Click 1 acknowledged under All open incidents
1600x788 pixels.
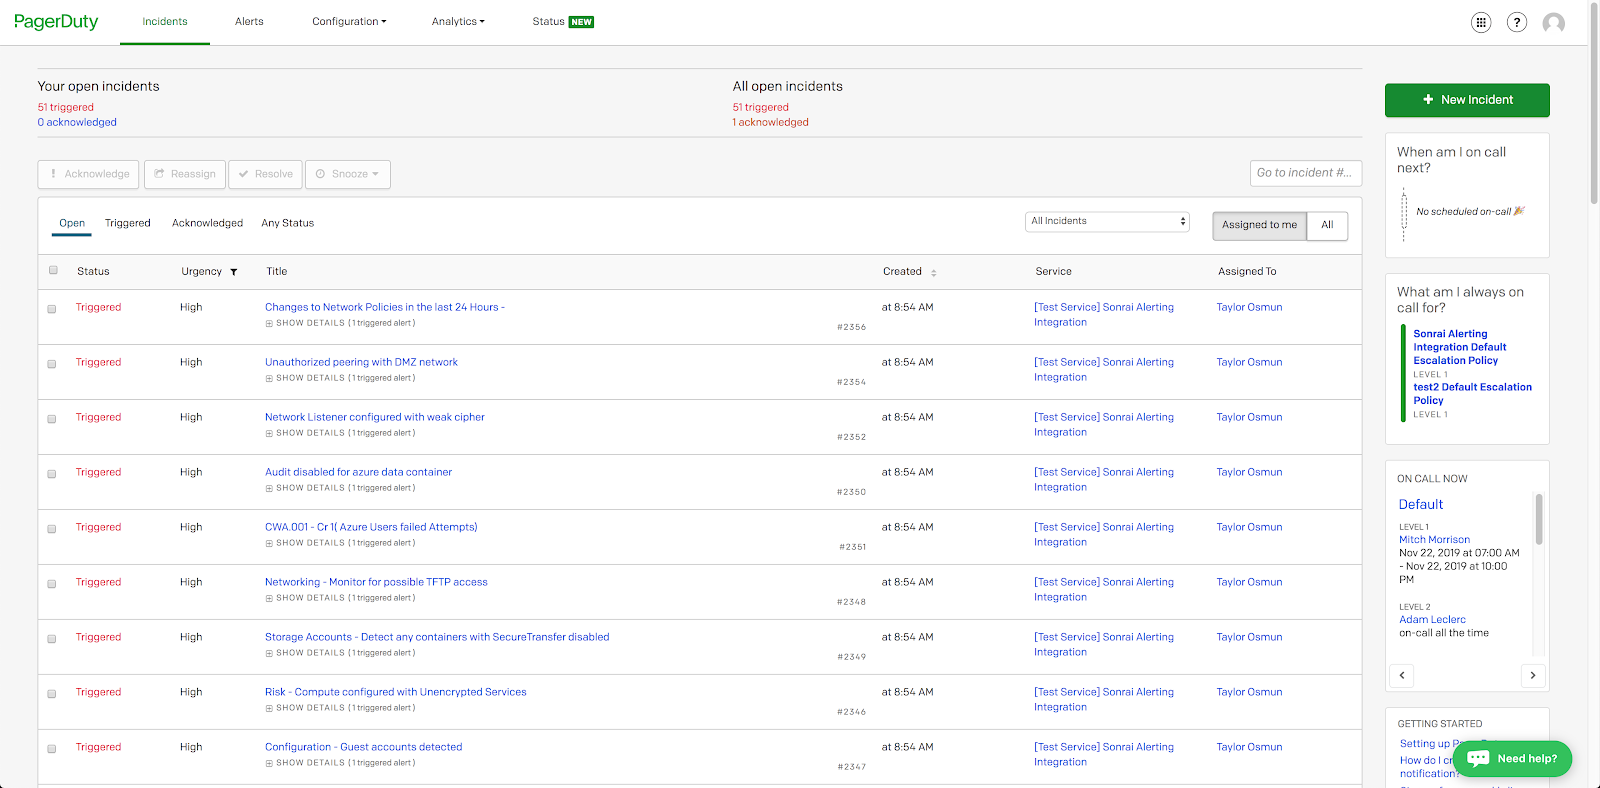[x=770, y=122]
